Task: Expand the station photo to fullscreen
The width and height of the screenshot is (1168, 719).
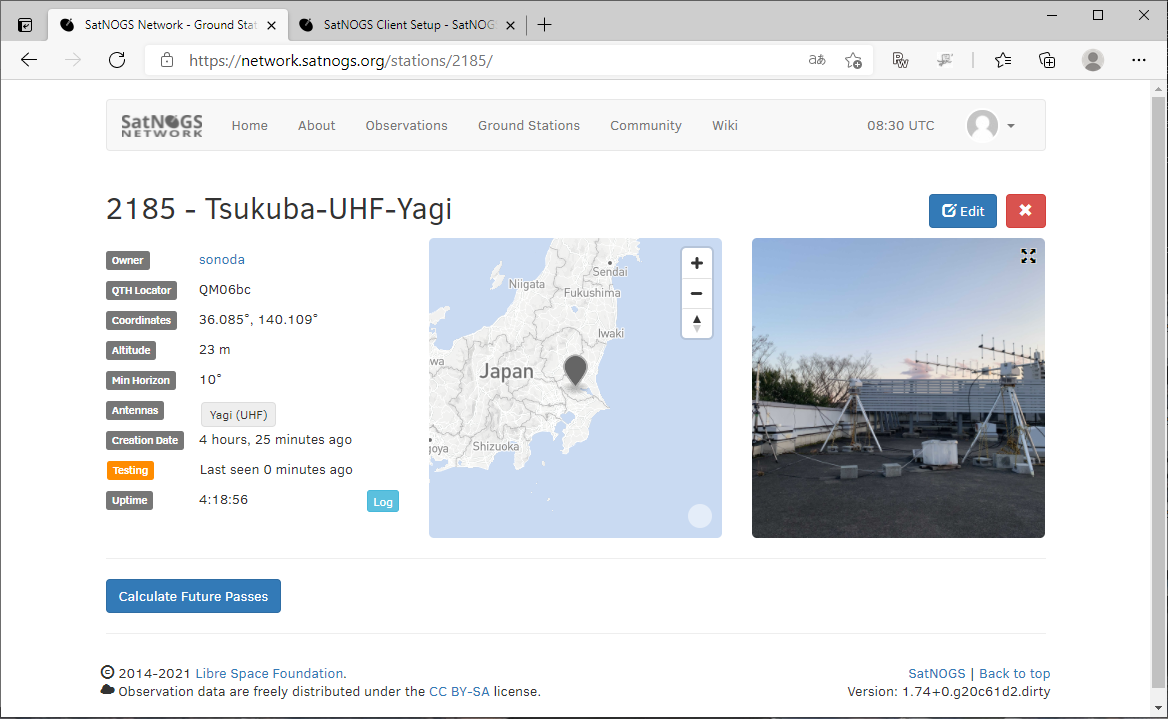Action: point(1028,256)
